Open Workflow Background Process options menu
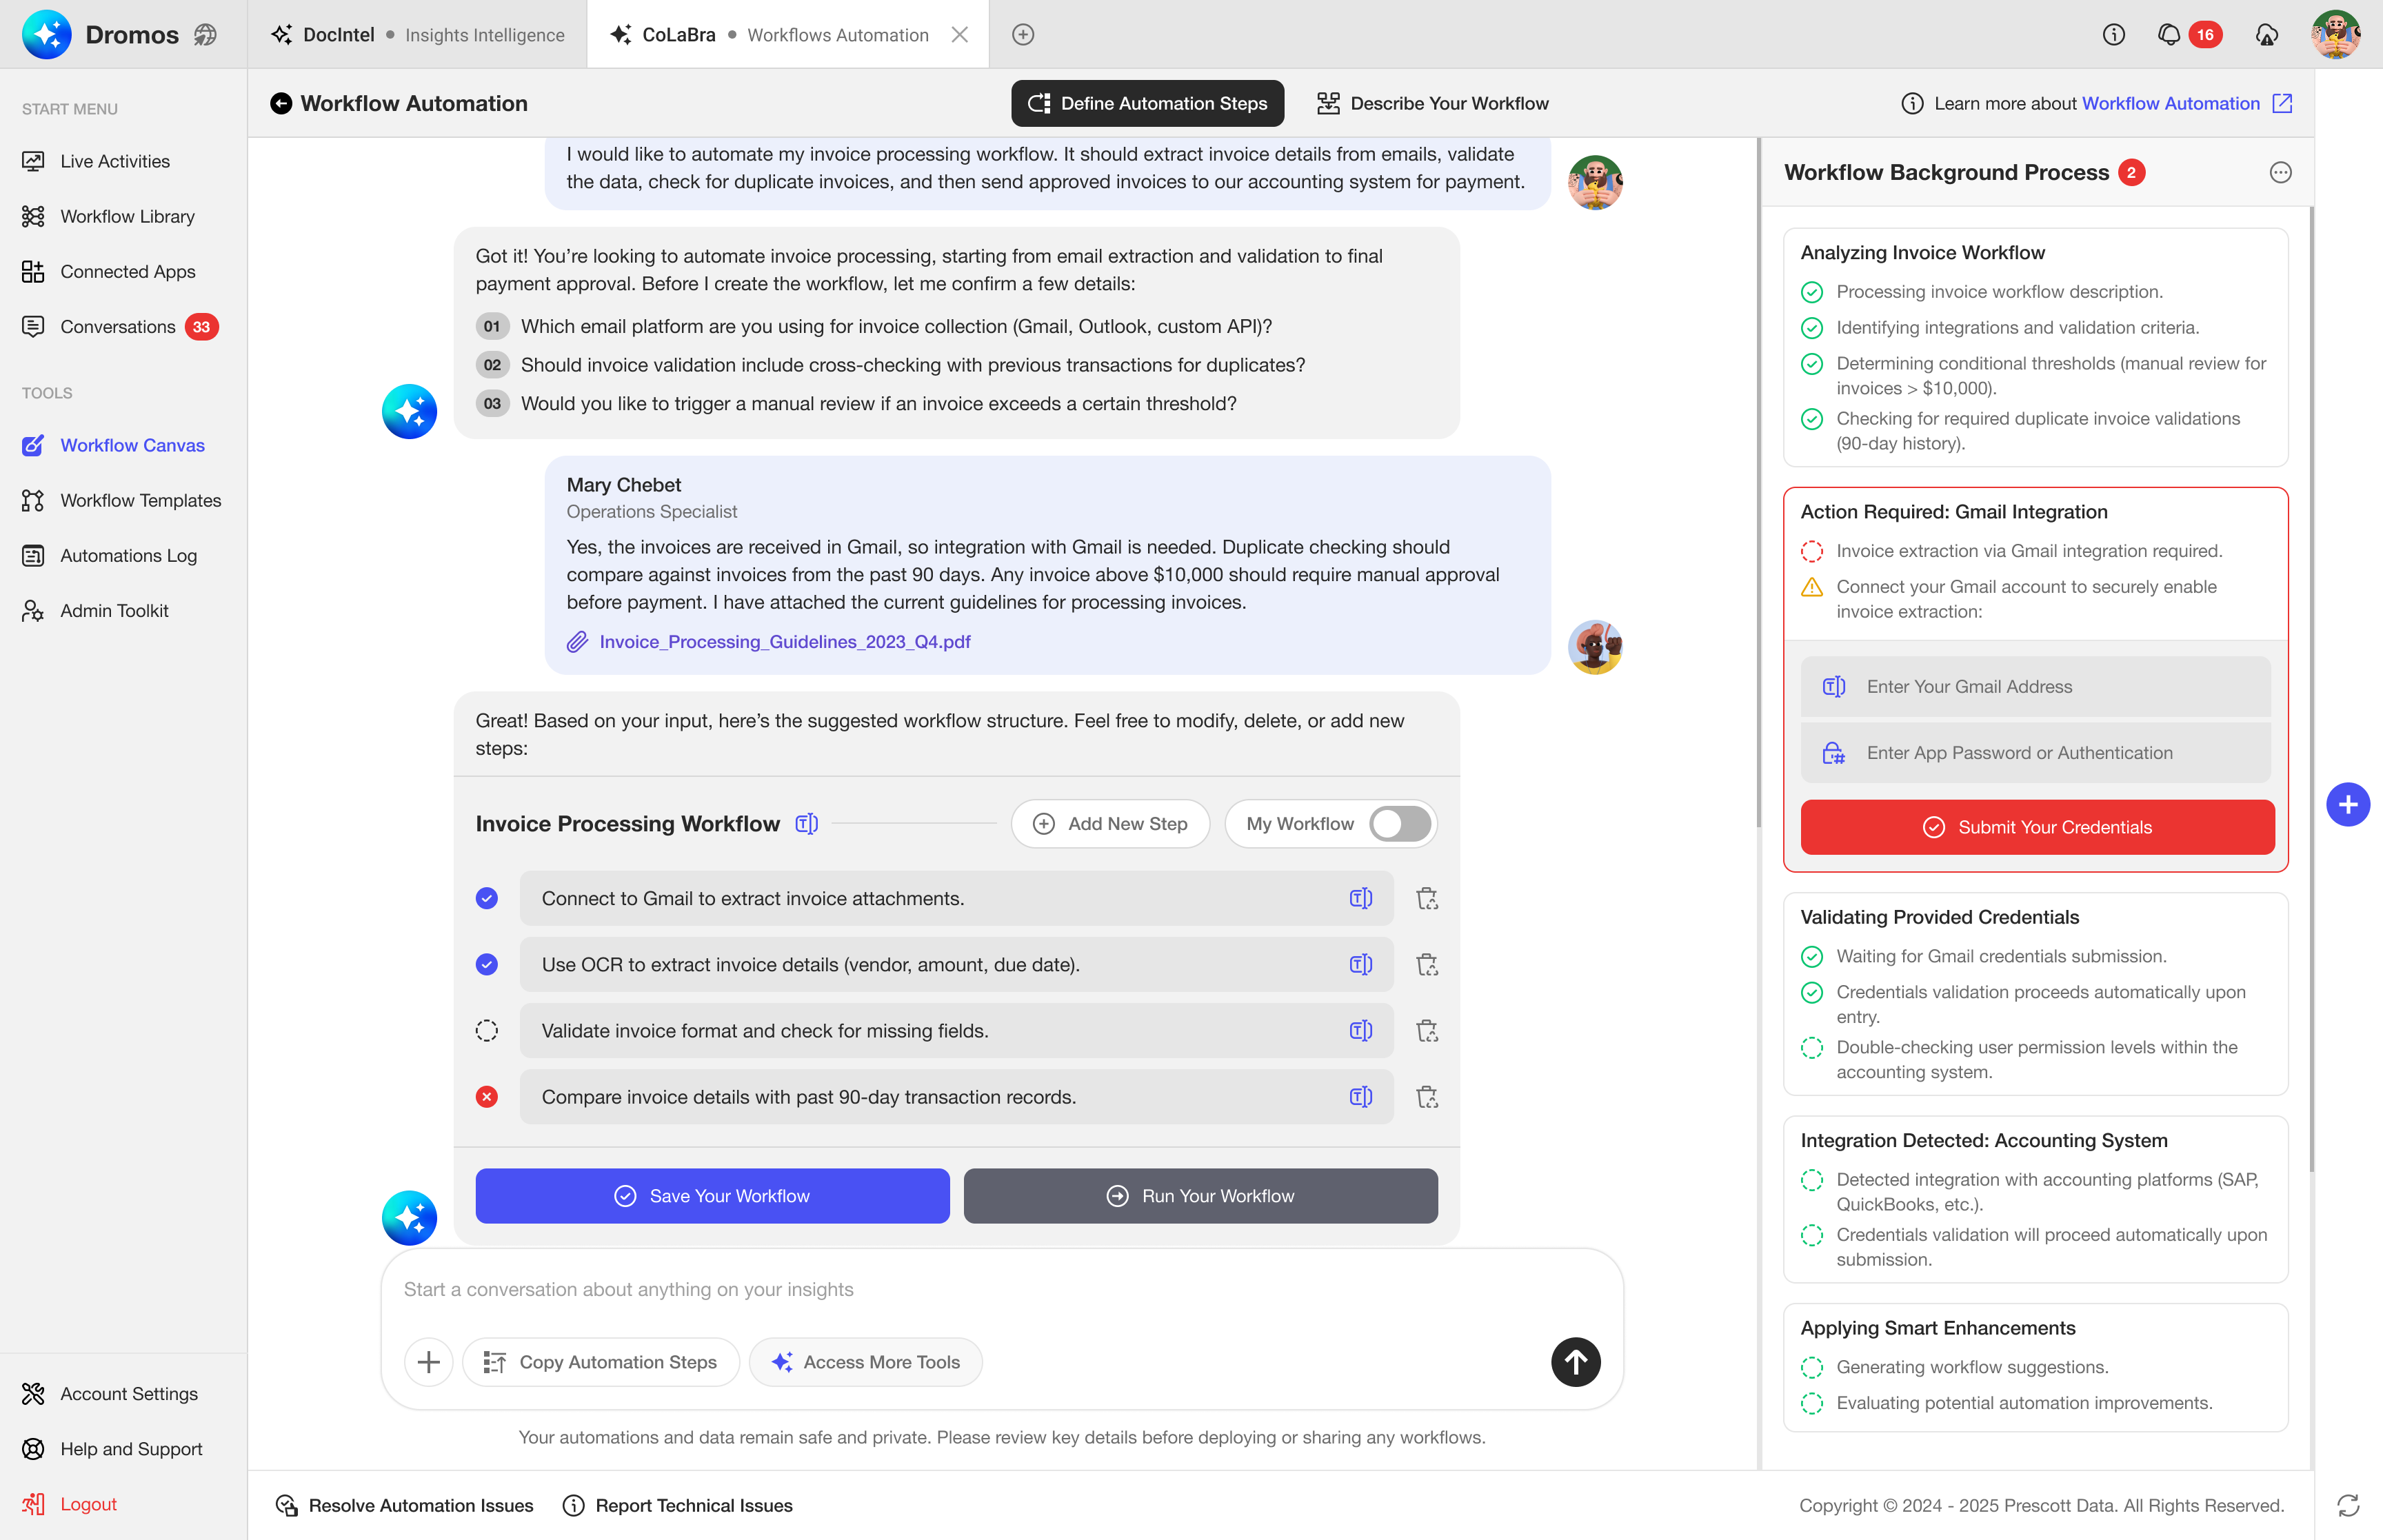Image resolution: width=2383 pixels, height=1540 pixels. pos(2279,173)
